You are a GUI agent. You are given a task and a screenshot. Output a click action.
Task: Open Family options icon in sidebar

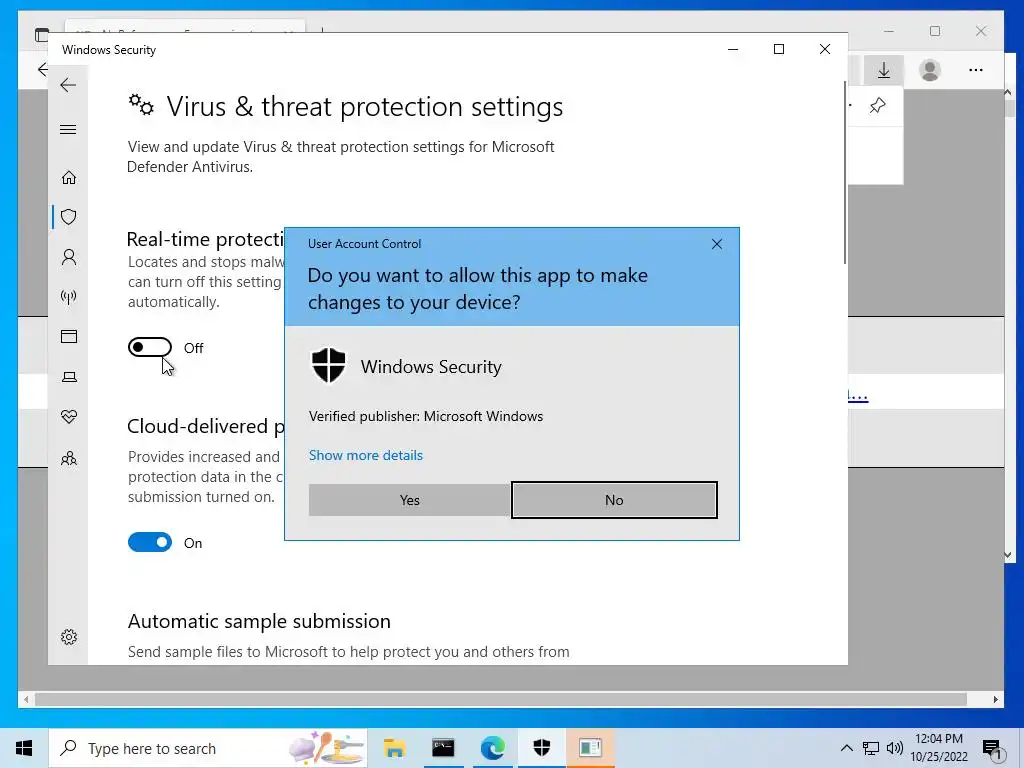[x=69, y=458]
